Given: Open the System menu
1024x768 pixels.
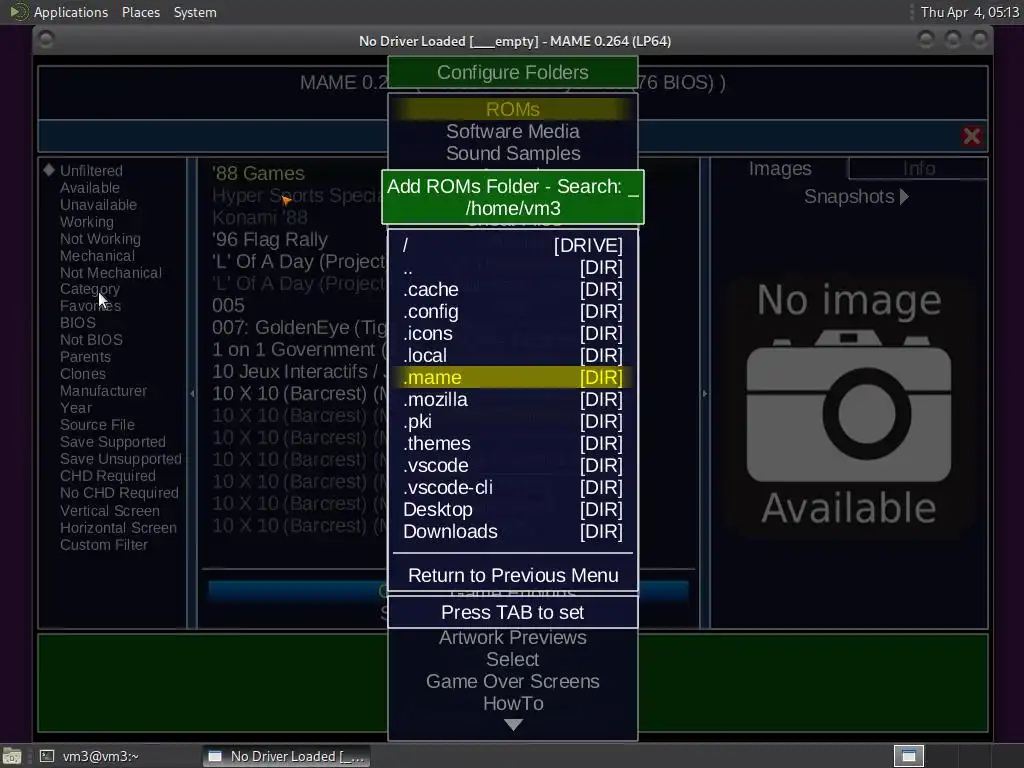Looking at the screenshot, I should click(195, 12).
